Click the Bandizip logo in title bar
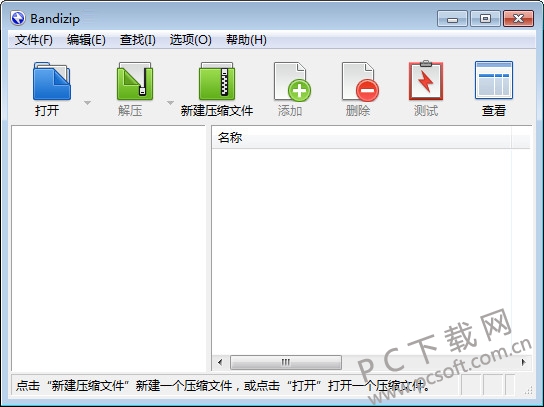This screenshot has width=544, height=407. point(17,18)
